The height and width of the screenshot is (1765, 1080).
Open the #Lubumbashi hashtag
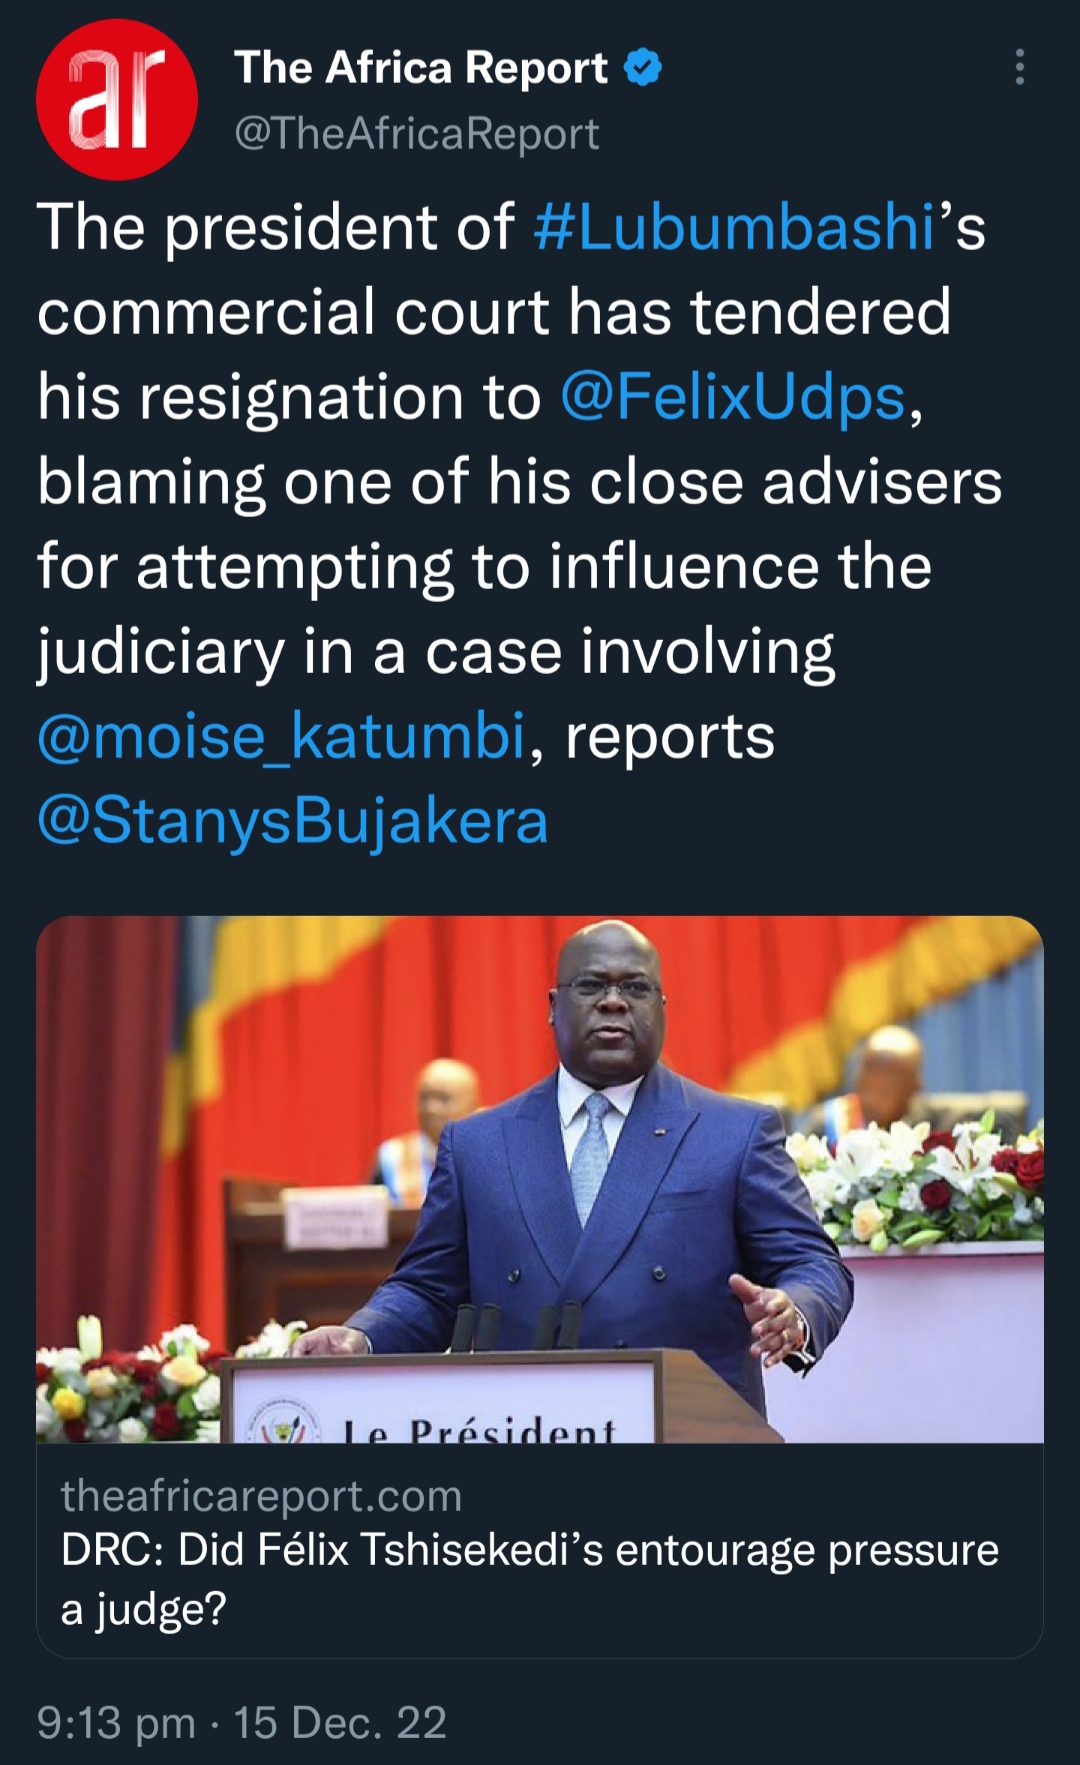click(735, 227)
